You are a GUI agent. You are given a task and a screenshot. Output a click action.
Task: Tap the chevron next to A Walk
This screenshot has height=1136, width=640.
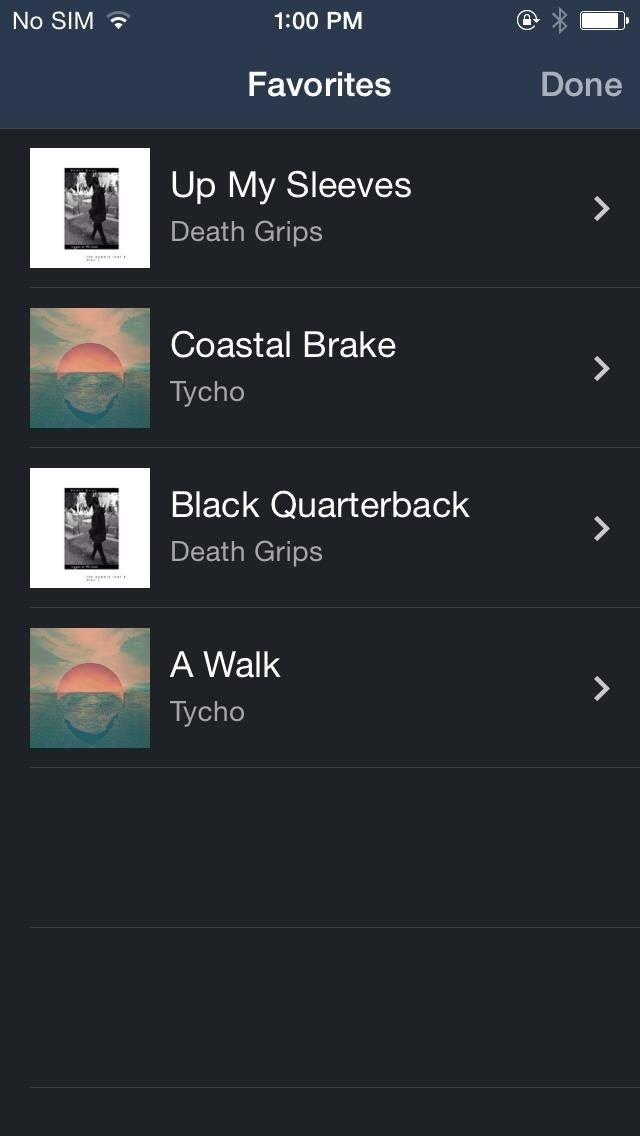tap(601, 688)
